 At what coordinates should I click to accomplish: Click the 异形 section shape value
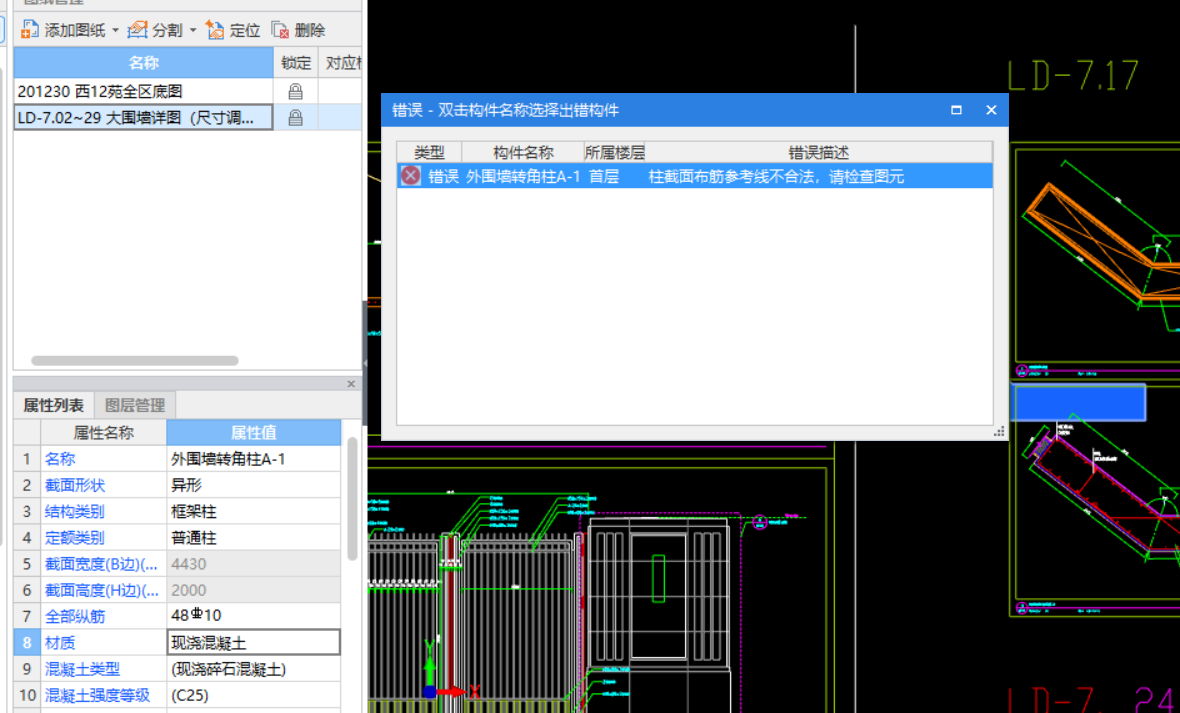click(x=254, y=485)
